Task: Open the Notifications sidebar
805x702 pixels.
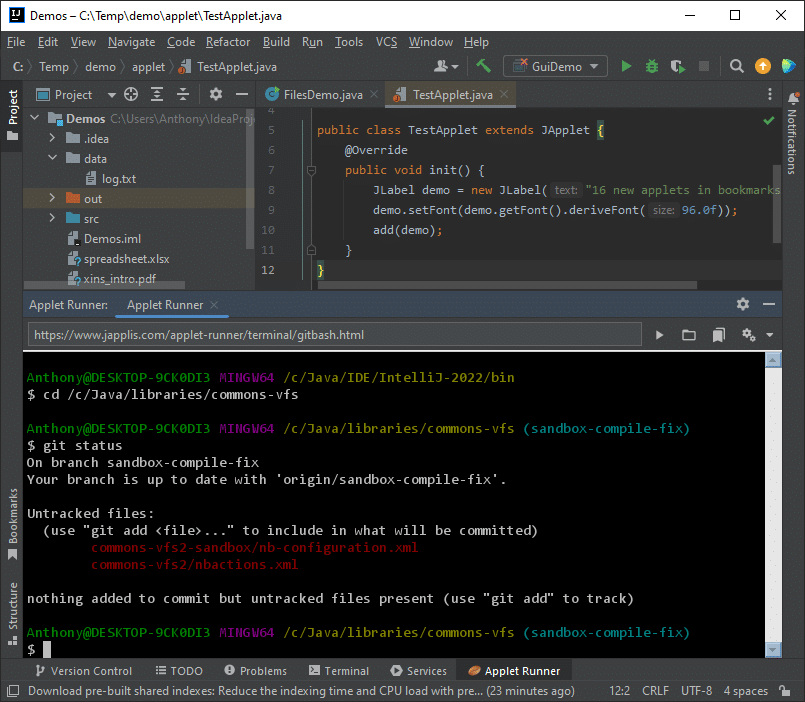Action: pyautogui.click(x=792, y=135)
